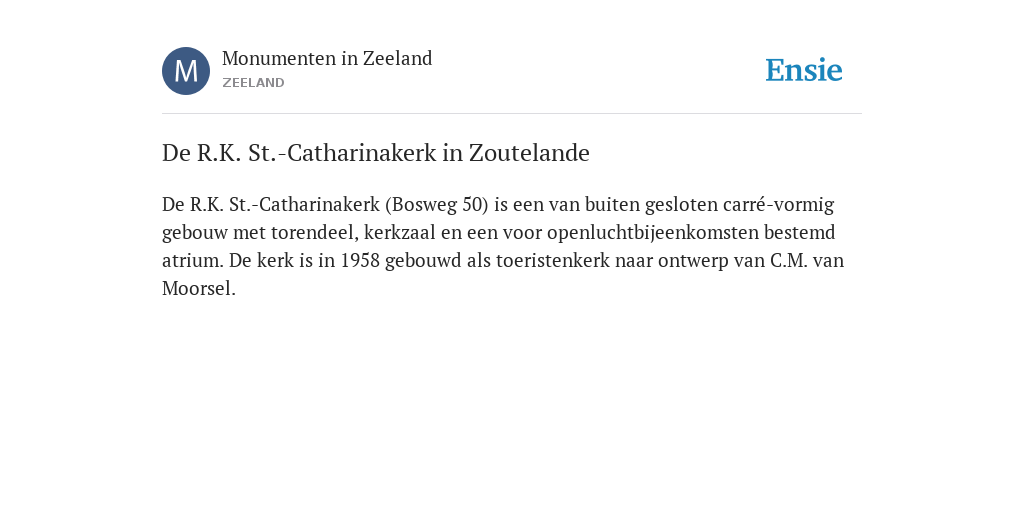Click the name Moorsel on the last line

(199, 289)
